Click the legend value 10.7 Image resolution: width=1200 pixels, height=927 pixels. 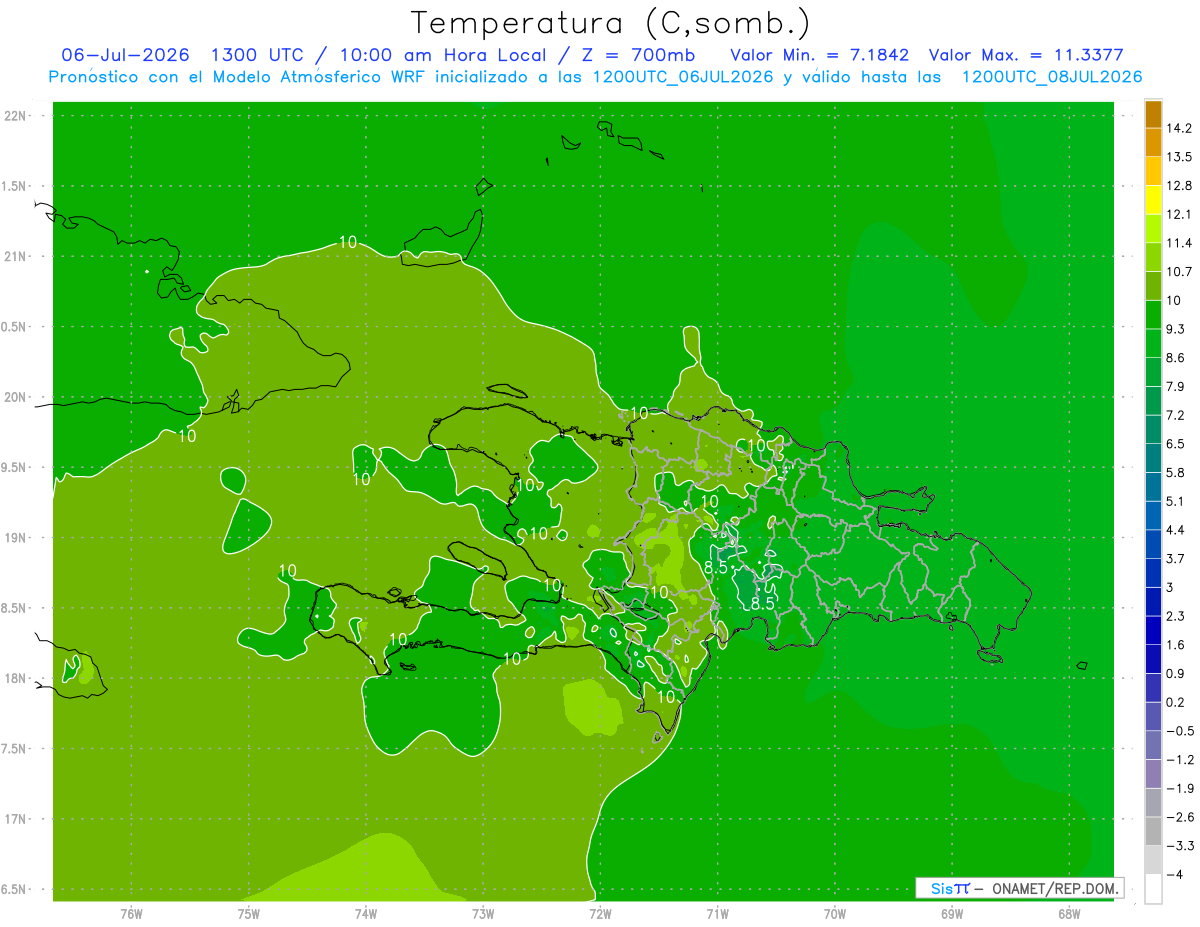coord(1179,272)
